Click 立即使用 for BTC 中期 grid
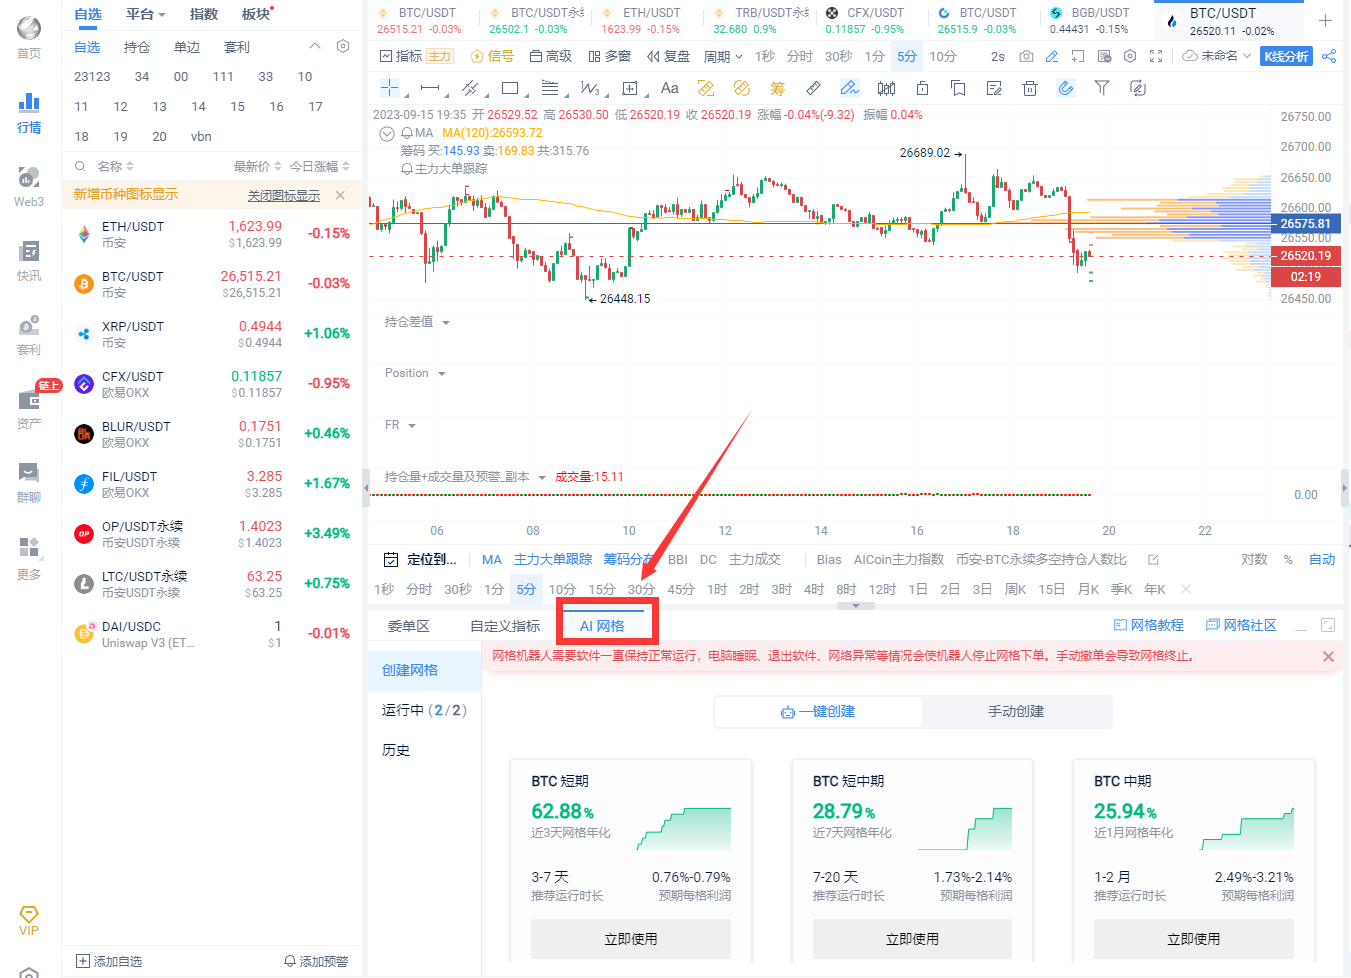This screenshot has height=978, width=1351. point(1194,939)
